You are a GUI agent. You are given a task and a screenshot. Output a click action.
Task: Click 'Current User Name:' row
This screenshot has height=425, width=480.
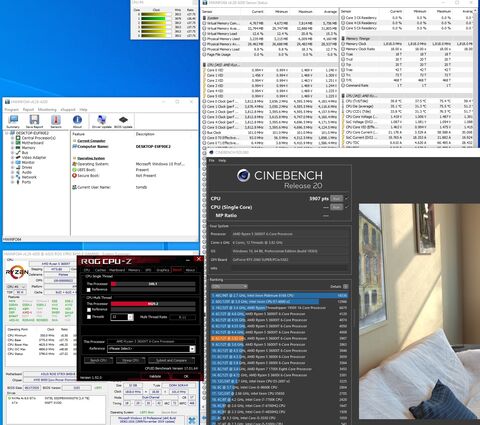133,187
